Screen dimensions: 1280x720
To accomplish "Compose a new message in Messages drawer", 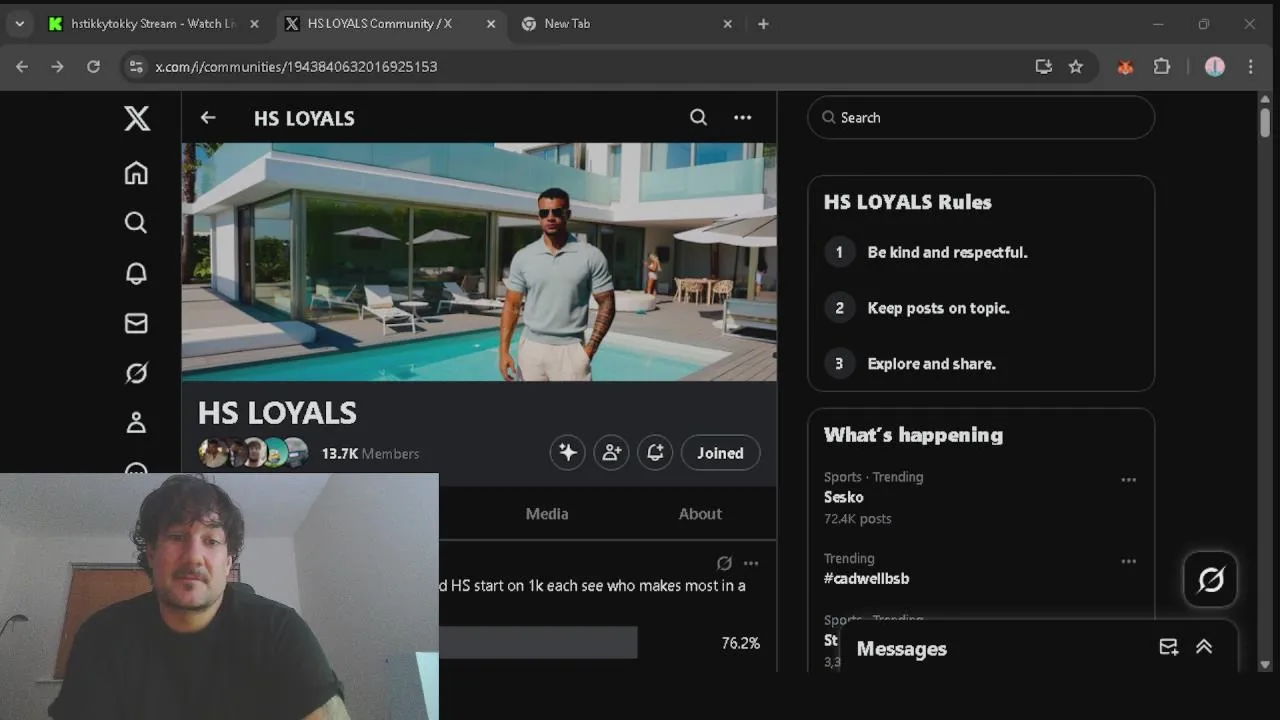I will 1168,647.
